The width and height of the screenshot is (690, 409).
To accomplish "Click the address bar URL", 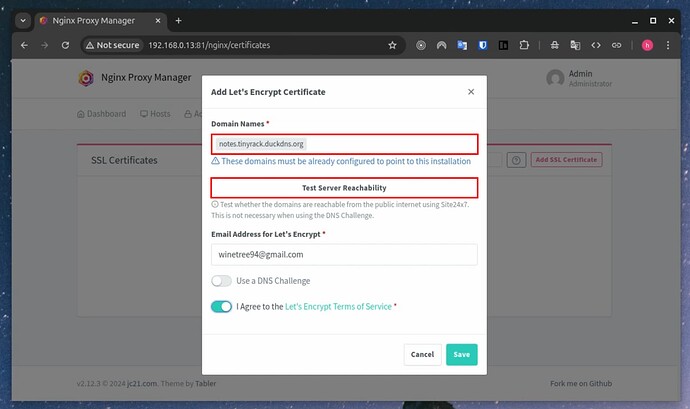I will pyautogui.click(x=209, y=45).
